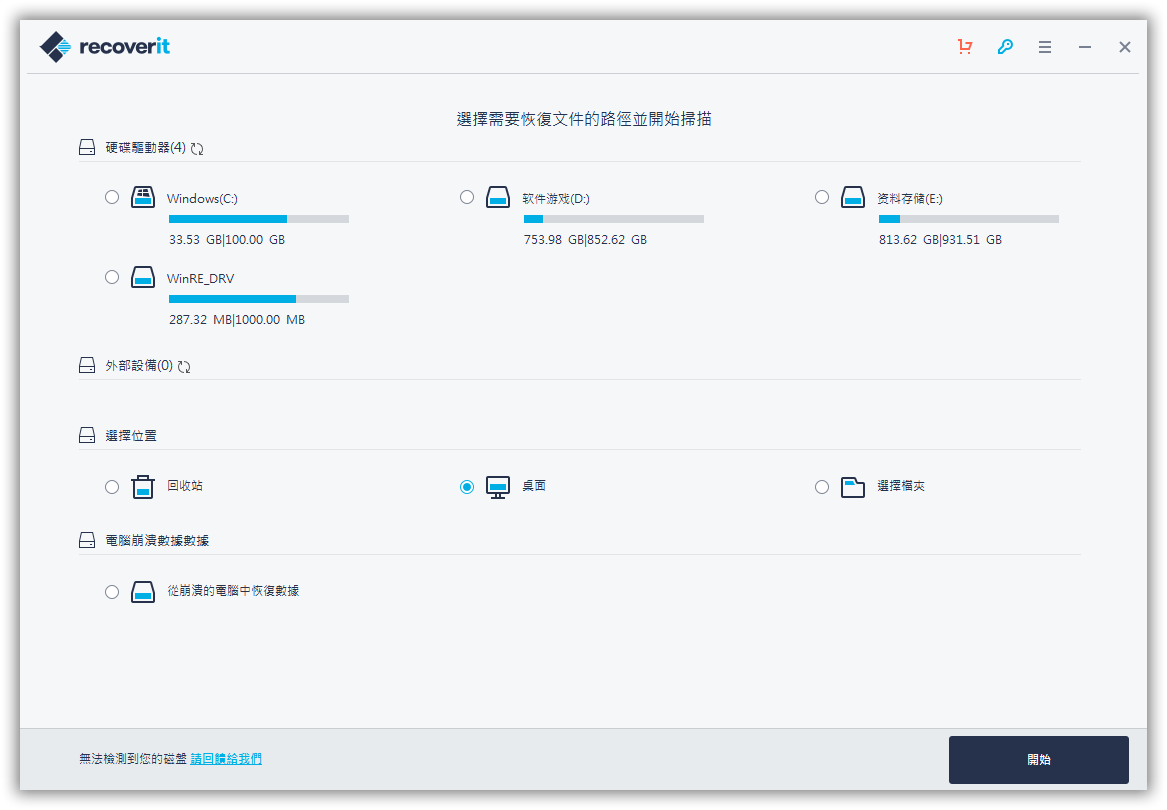Click the recycle bin icon under 選擇位置
Image resolution: width=1167 pixels, height=810 pixels.
click(142, 486)
